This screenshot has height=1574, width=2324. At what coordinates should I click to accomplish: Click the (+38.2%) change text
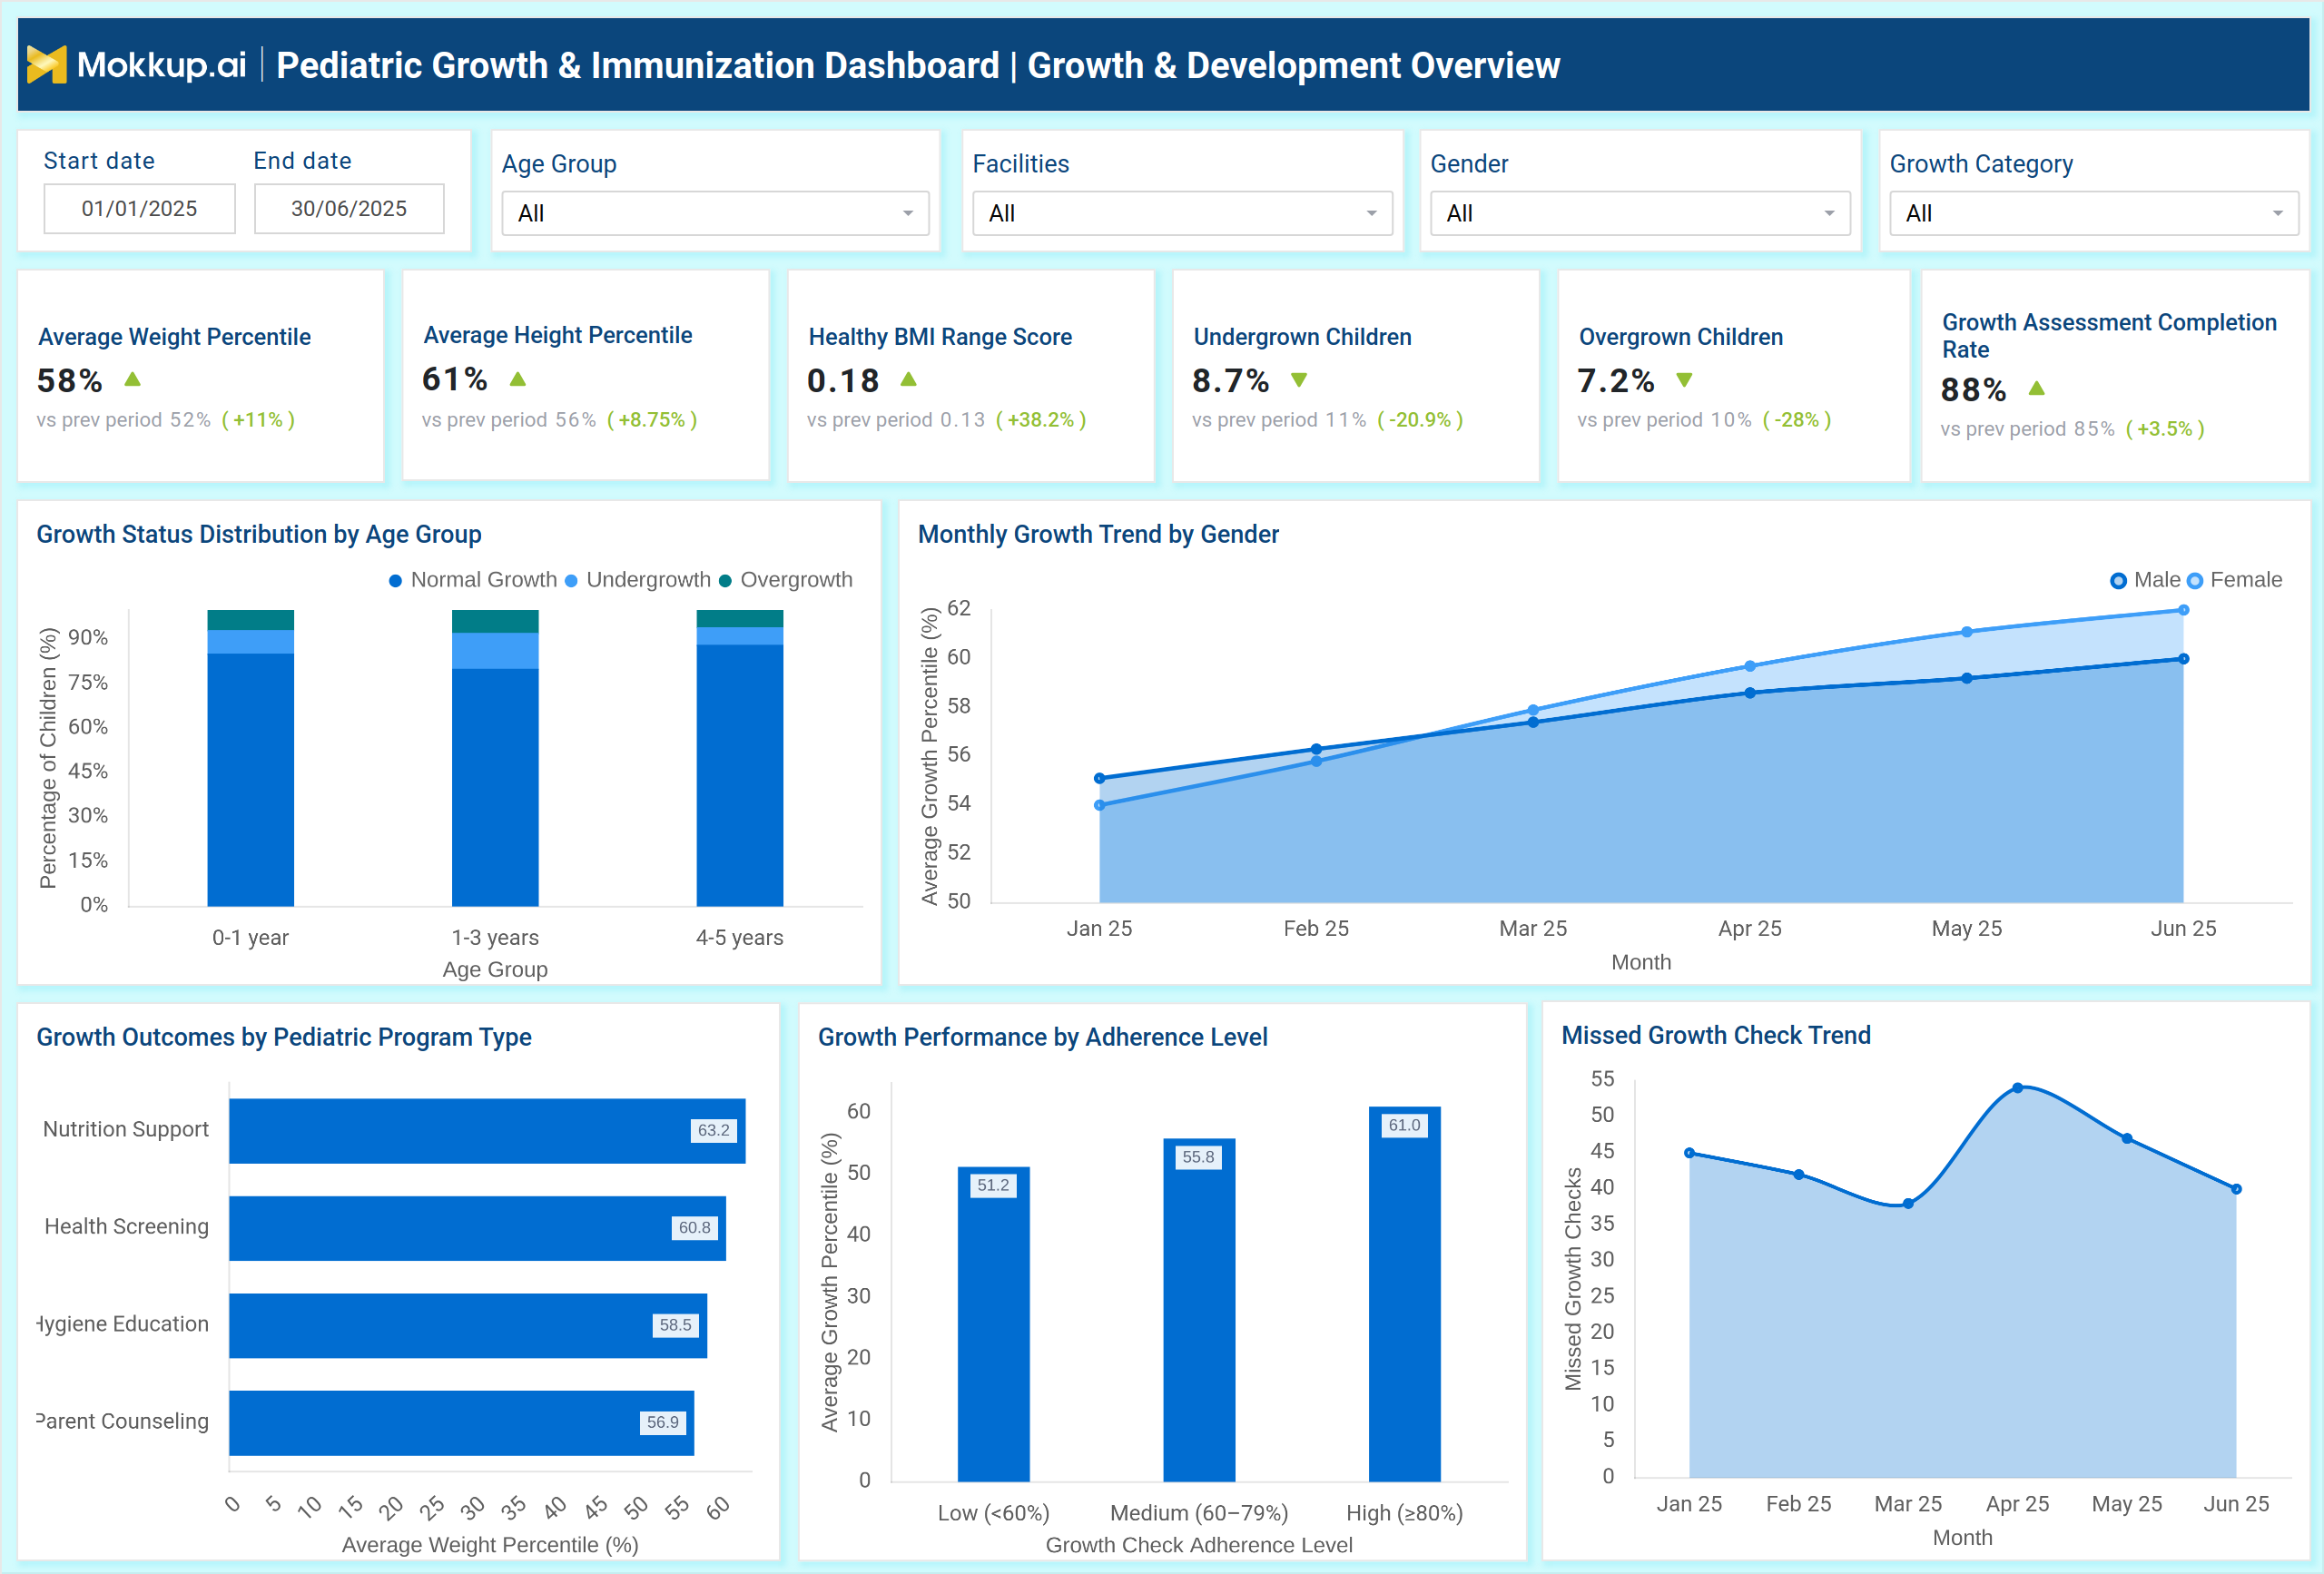click(1041, 420)
